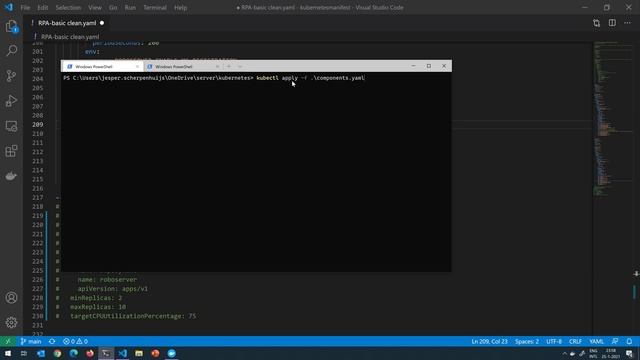The height and width of the screenshot is (360, 640).
Task: Open Task View on the taskbar
Action: pyautogui.click(x=24, y=353)
